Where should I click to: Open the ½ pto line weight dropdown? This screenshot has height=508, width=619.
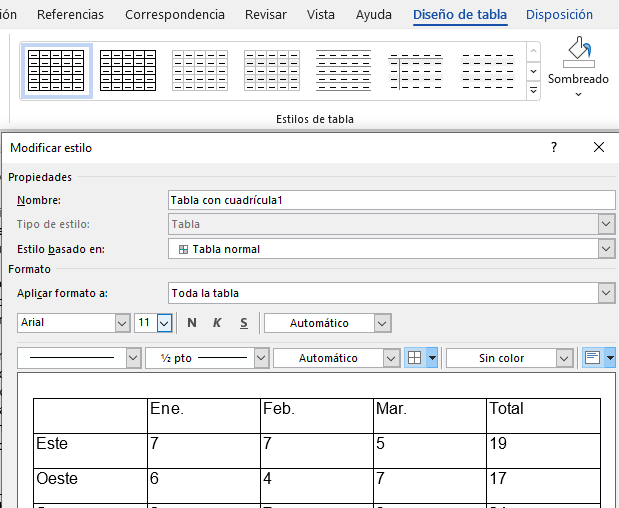click(261, 358)
